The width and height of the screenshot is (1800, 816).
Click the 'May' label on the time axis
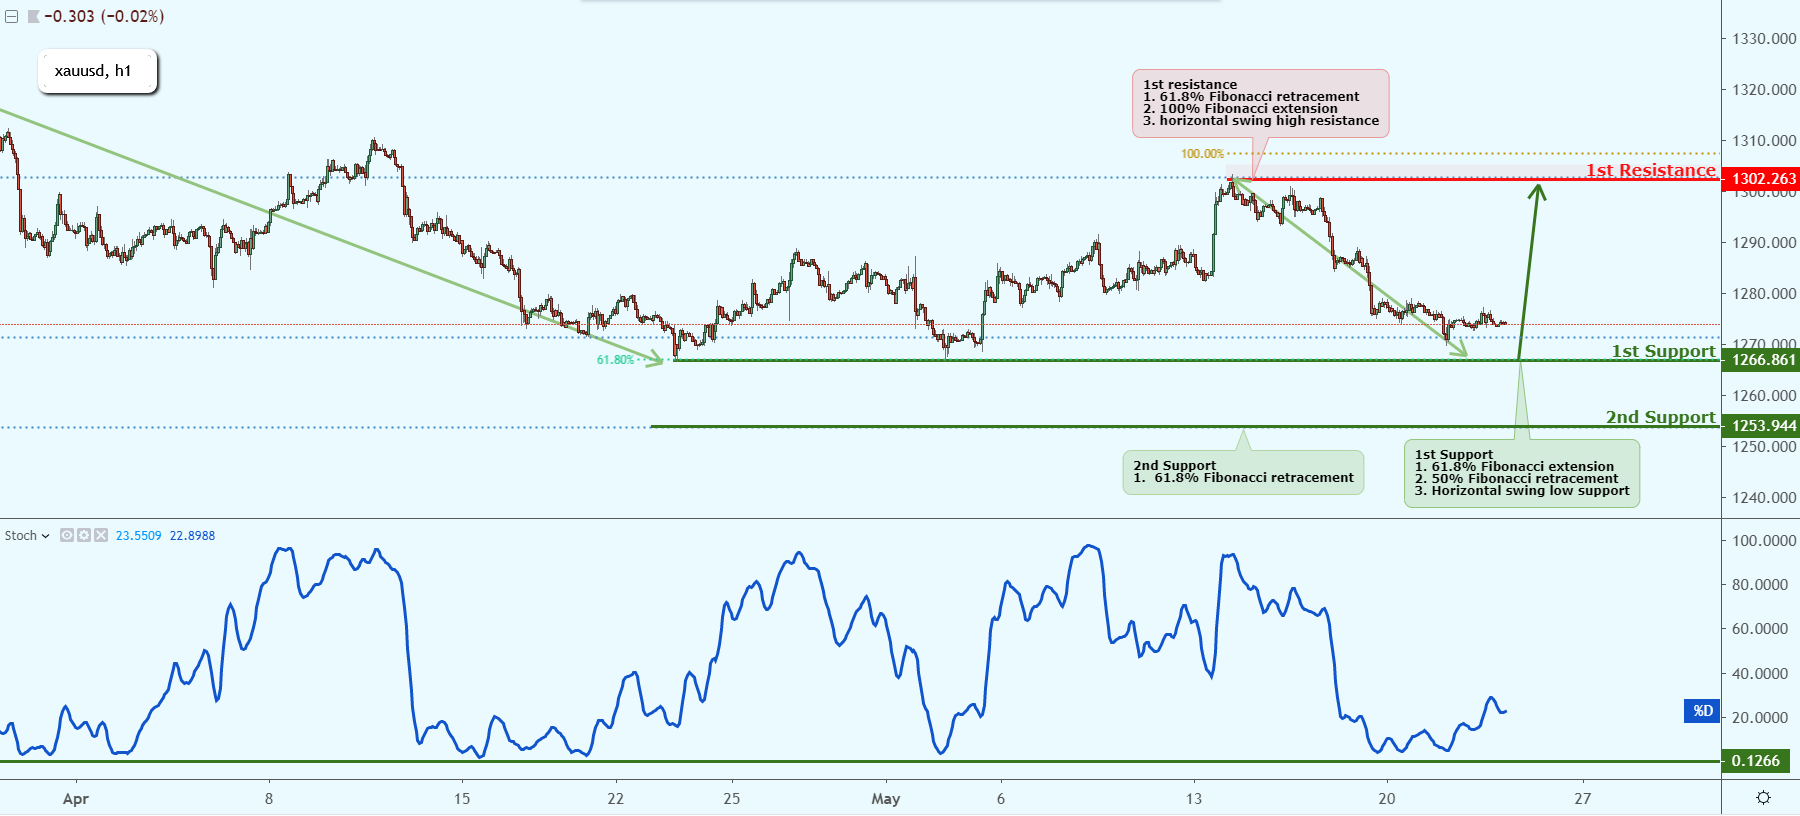coord(886,799)
